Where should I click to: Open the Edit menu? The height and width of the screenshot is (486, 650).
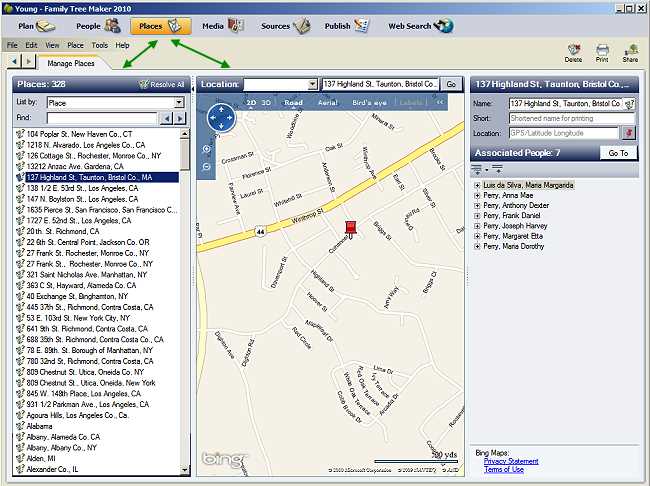(31, 45)
